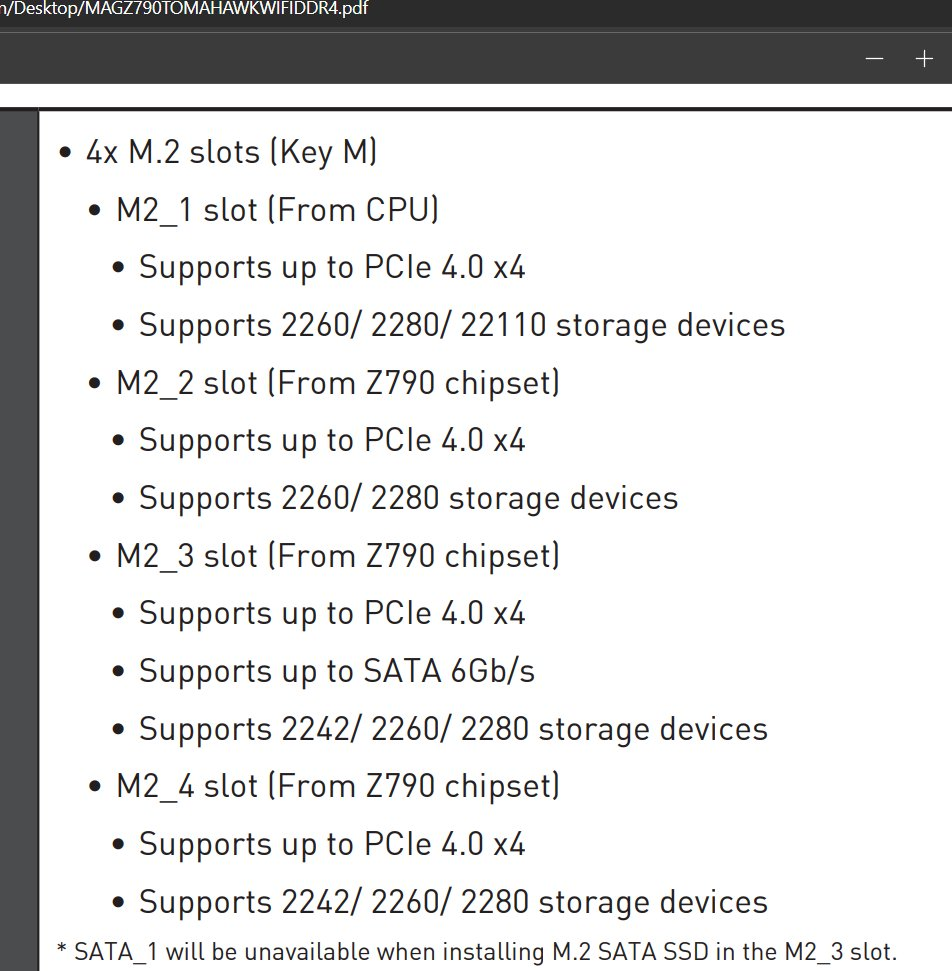Click the PCIe 4.0 x4 line under M2_1 slot
This screenshot has height=971, width=952.
[332, 268]
